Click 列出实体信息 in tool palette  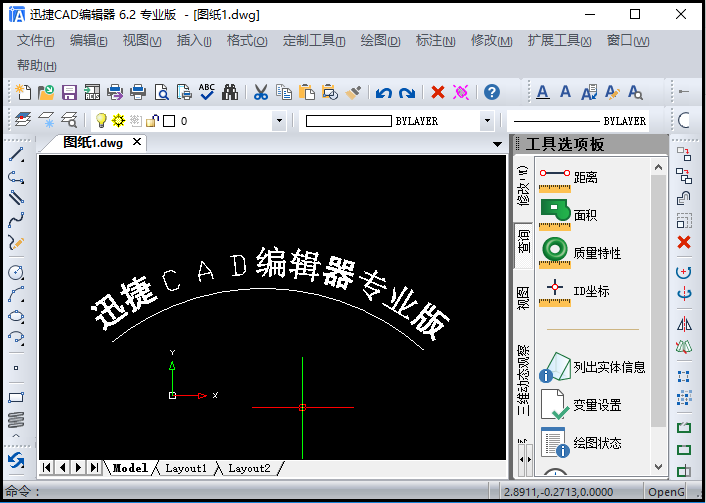[x=593, y=367]
